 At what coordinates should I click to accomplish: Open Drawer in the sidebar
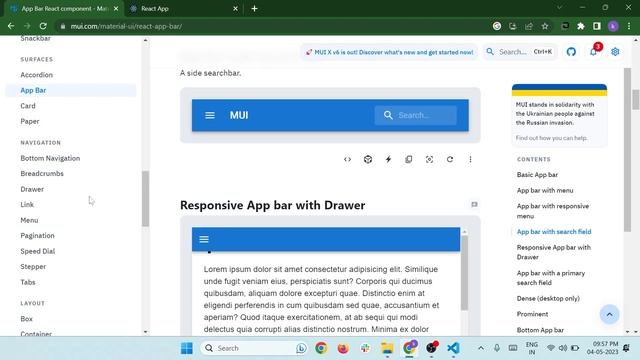pos(32,189)
